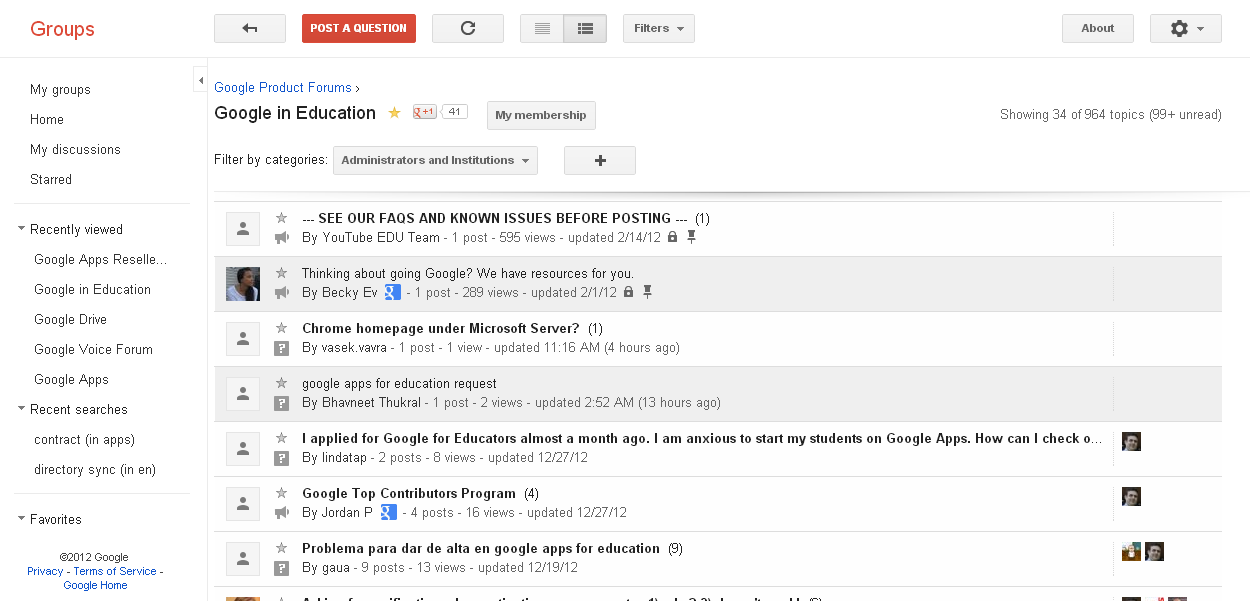The width and height of the screenshot is (1250, 601).
Task: Open the About page
Action: point(1098,28)
